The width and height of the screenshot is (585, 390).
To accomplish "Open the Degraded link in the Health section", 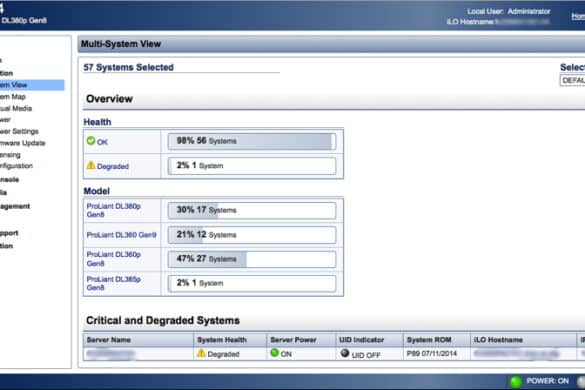I will 113,166.
